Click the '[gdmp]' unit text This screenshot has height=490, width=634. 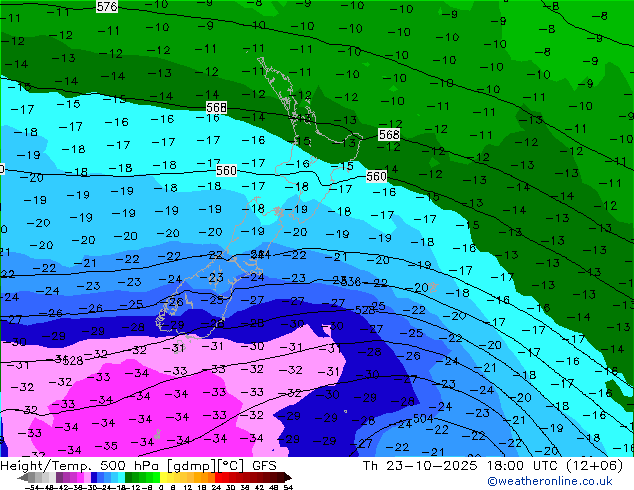tap(192, 466)
